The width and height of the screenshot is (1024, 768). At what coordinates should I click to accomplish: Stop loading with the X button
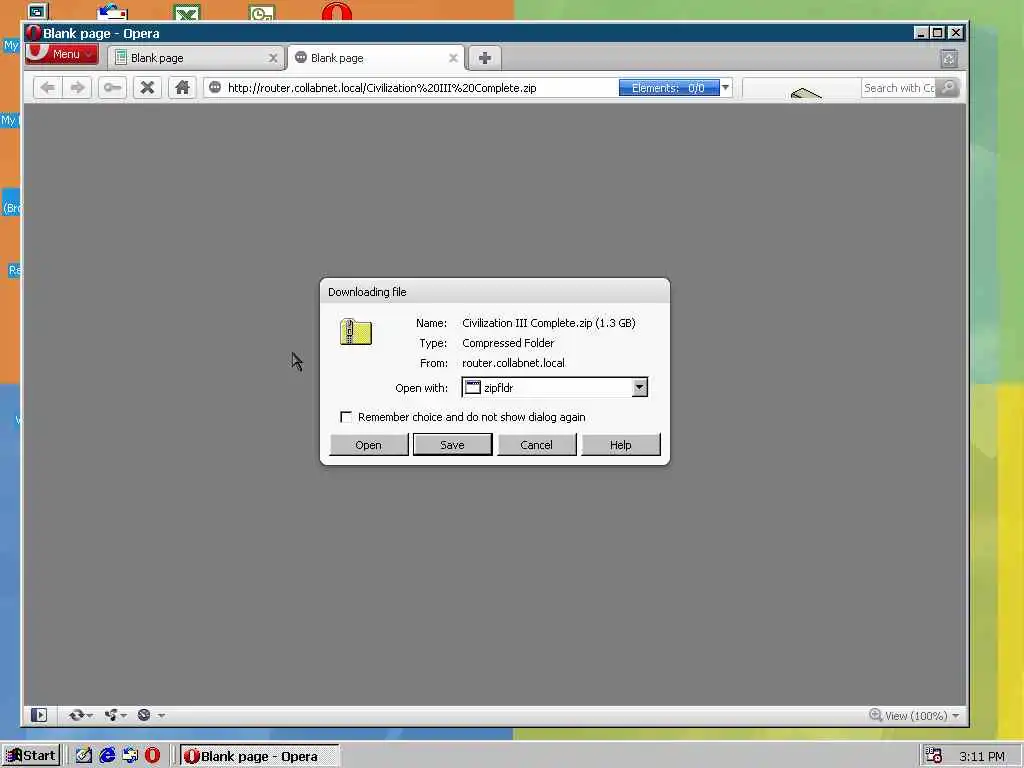(148, 88)
